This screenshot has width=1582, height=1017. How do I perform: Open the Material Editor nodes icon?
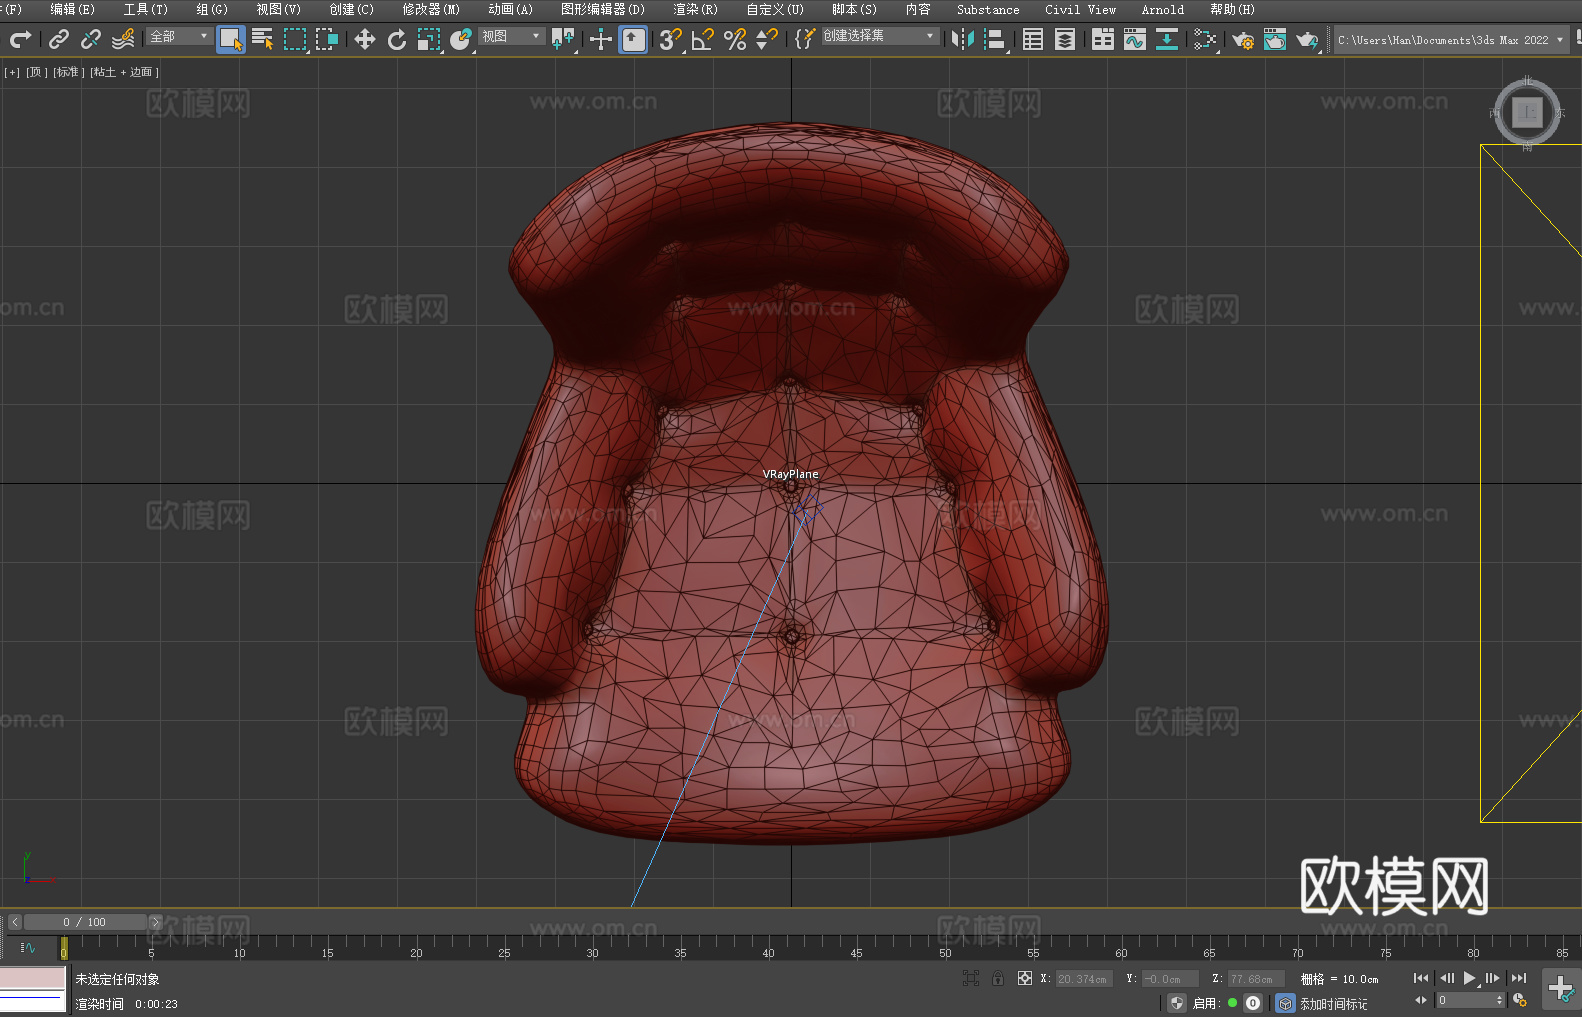(x=1205, y=39)
